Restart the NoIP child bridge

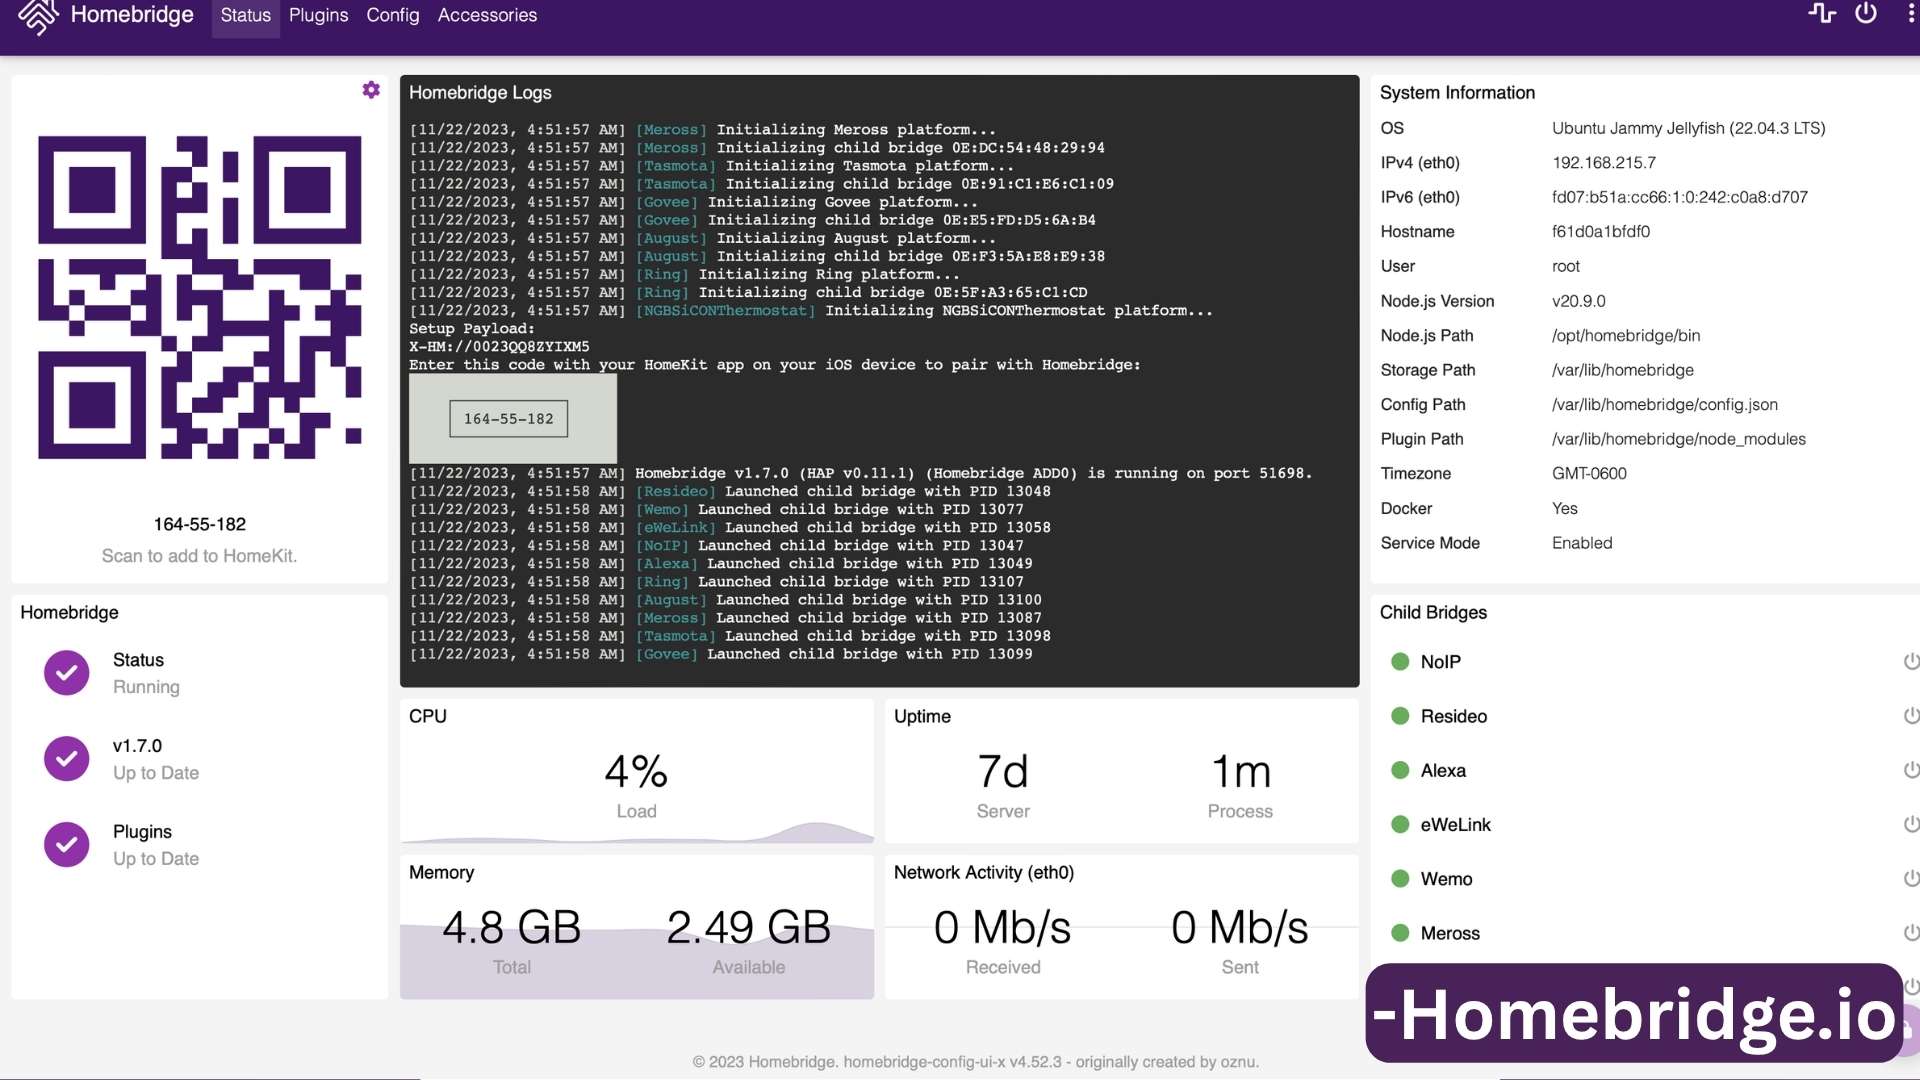(1912, 661)
